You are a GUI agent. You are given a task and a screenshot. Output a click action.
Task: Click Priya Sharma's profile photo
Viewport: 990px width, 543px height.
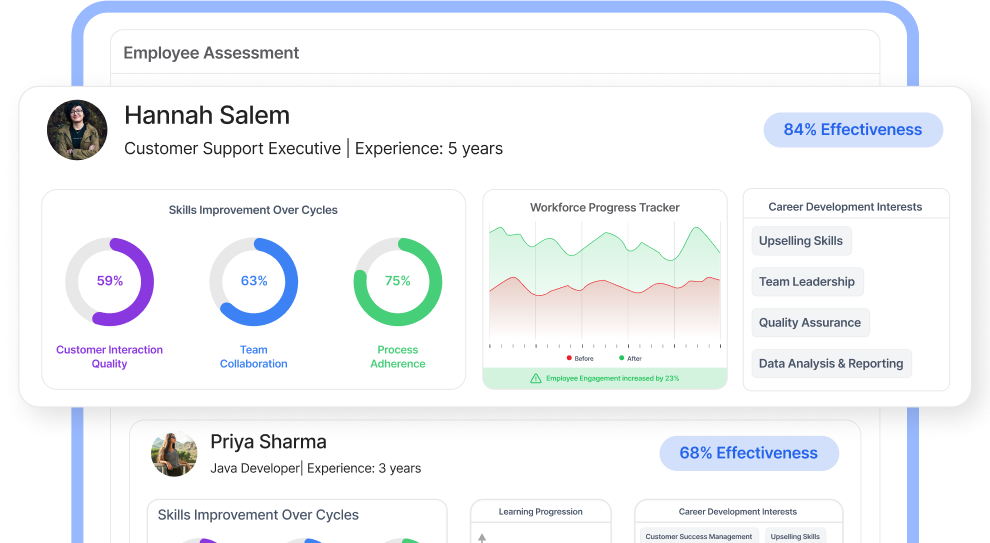[x=174, y=453]
